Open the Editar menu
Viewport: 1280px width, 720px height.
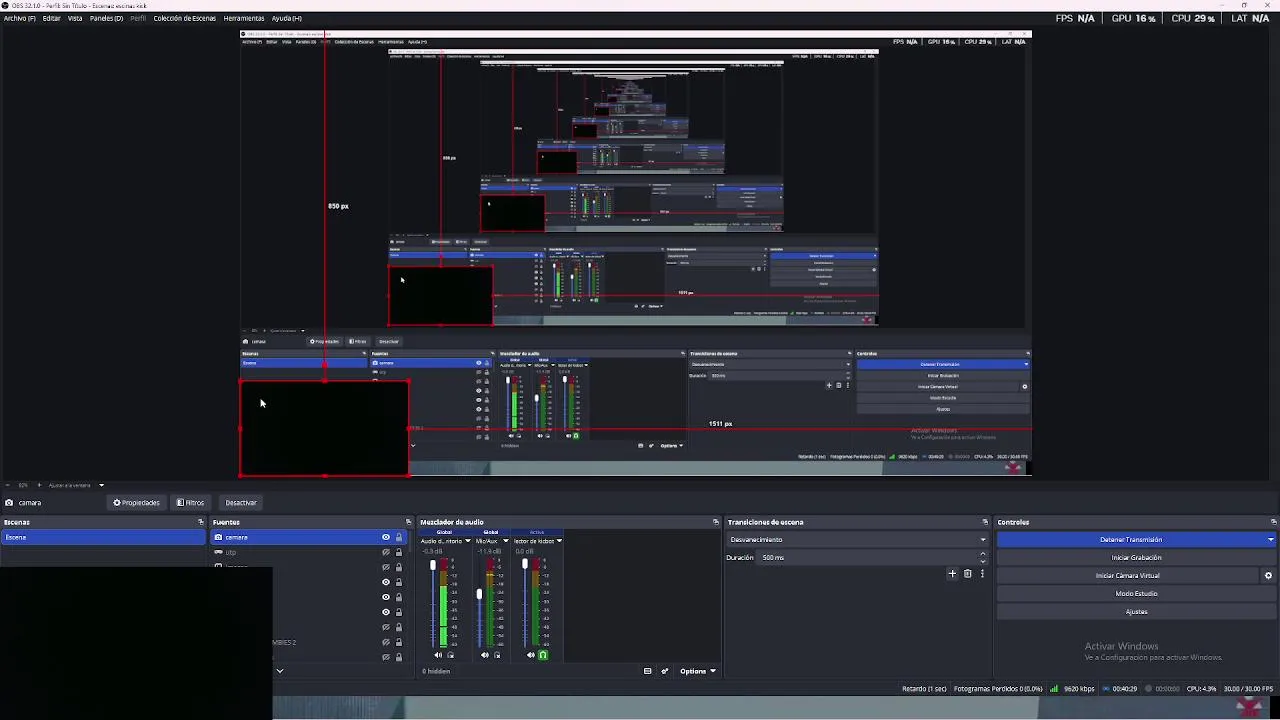(x=51, y=18)
